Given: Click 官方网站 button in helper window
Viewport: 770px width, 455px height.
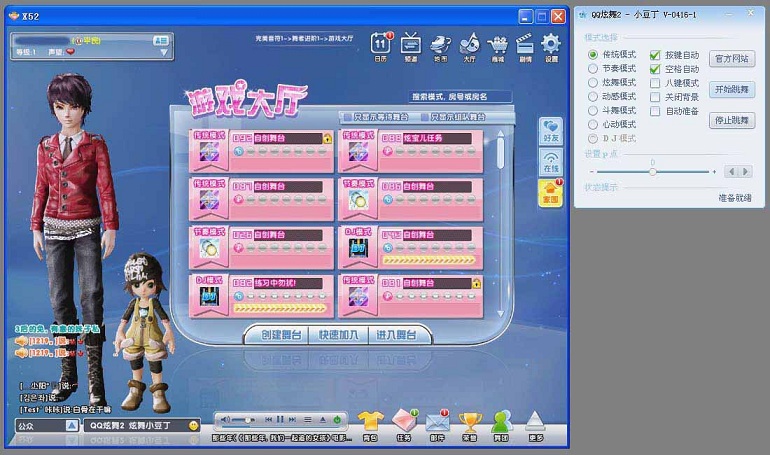Looking at the screenshot, I should click(x=732, y=59).
